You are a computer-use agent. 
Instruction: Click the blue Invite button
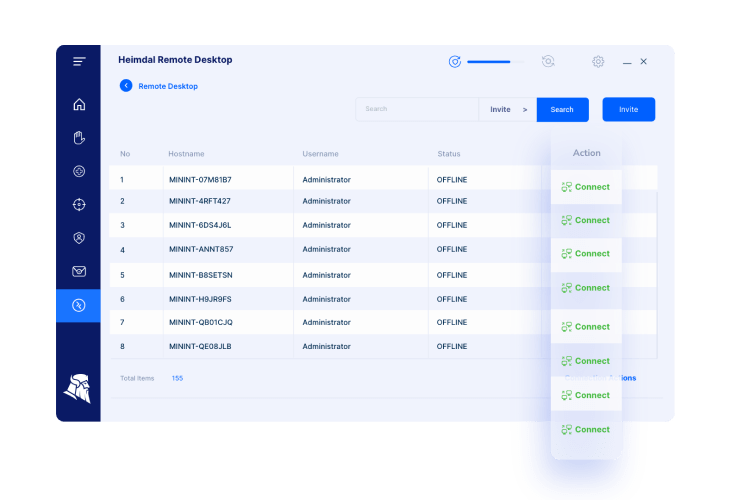click(x=629, y=109)
